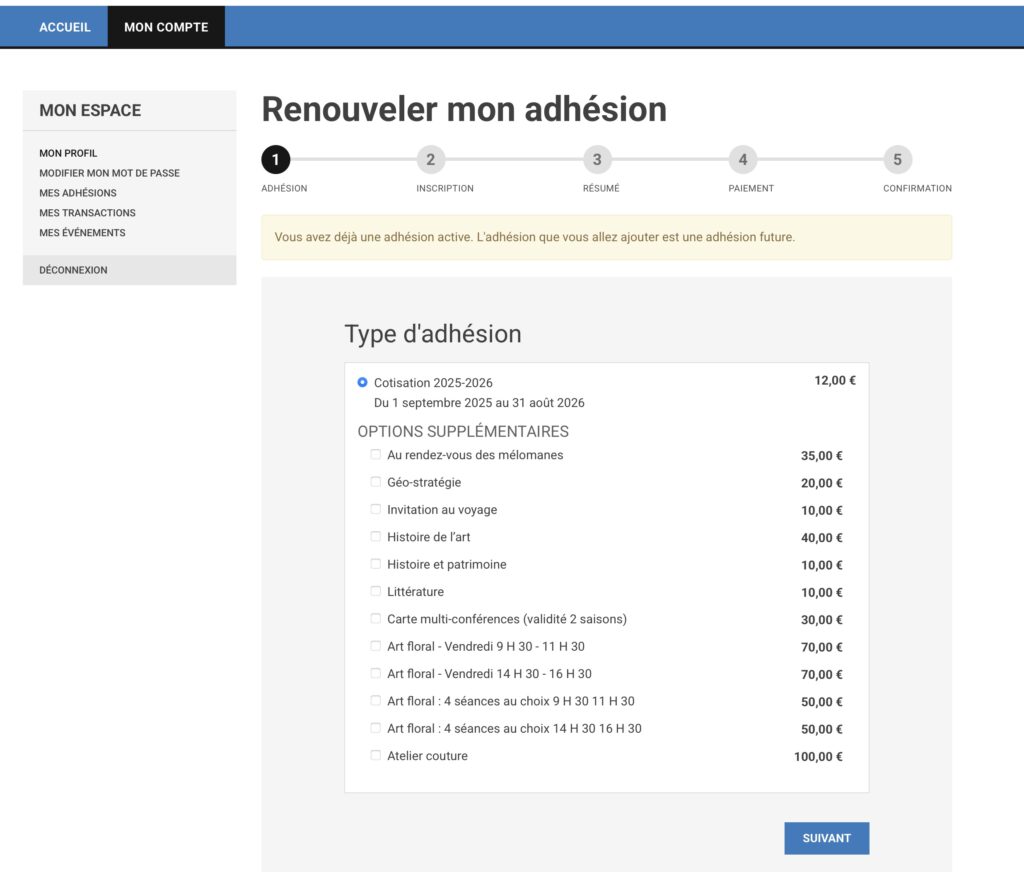Screen dimensions: 1024x872
Task: Click step 4 Paiement circle
Action: click(742, 160)
